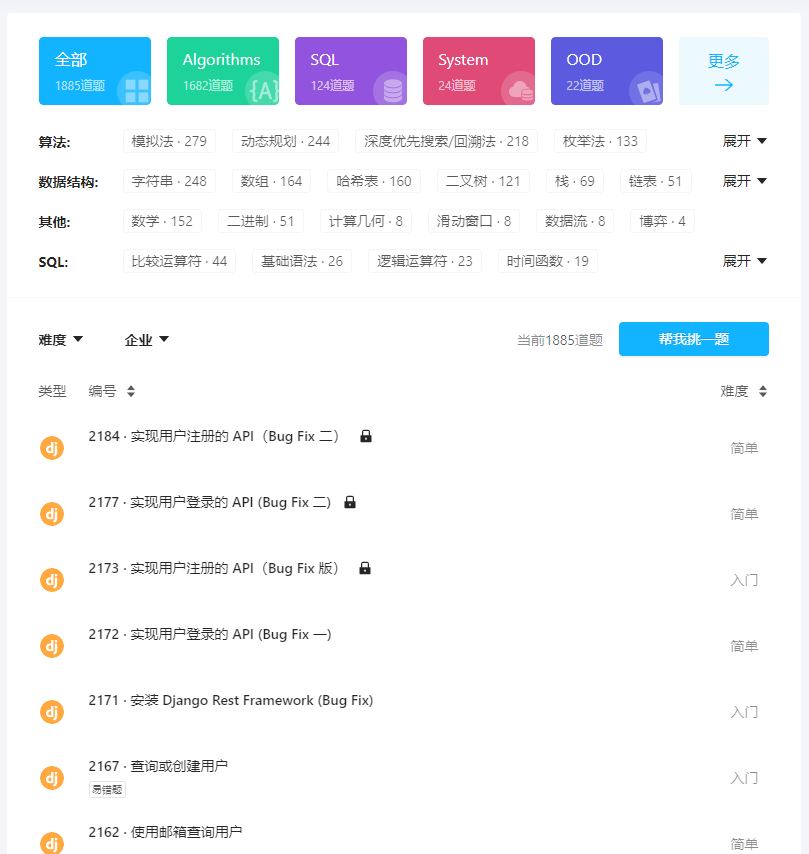The height and width of the screenshot is (854, 809).
Task: Click the 帮我挑一题 button
Action: [x=693, y=339]
